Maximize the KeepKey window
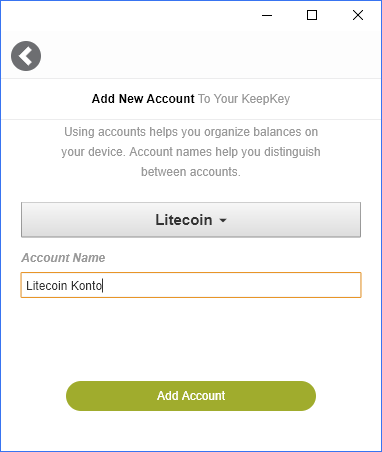This screenshot has height=452, width=382. tap(312, 15)
